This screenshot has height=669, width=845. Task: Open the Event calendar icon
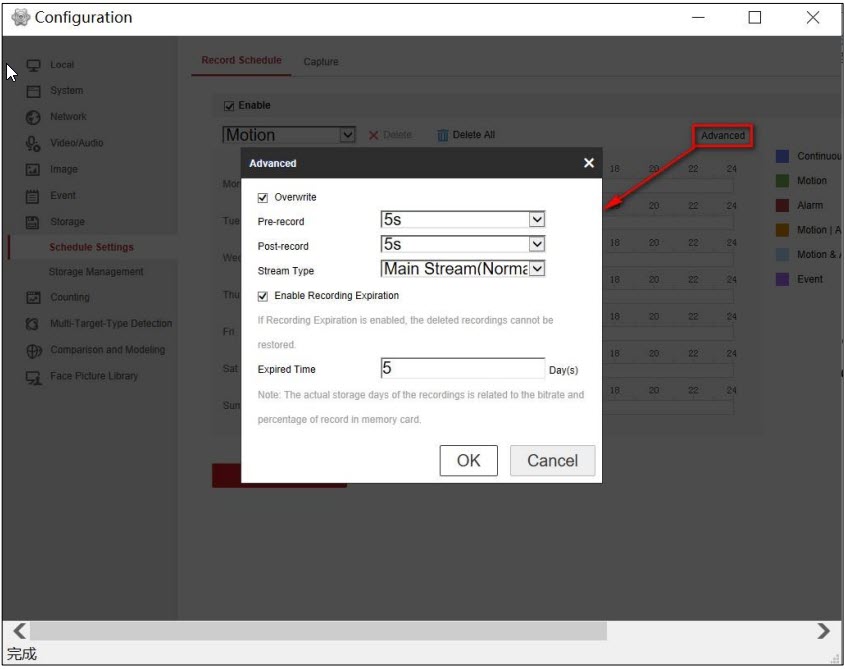pyautogui.click(x=33, y=196)
